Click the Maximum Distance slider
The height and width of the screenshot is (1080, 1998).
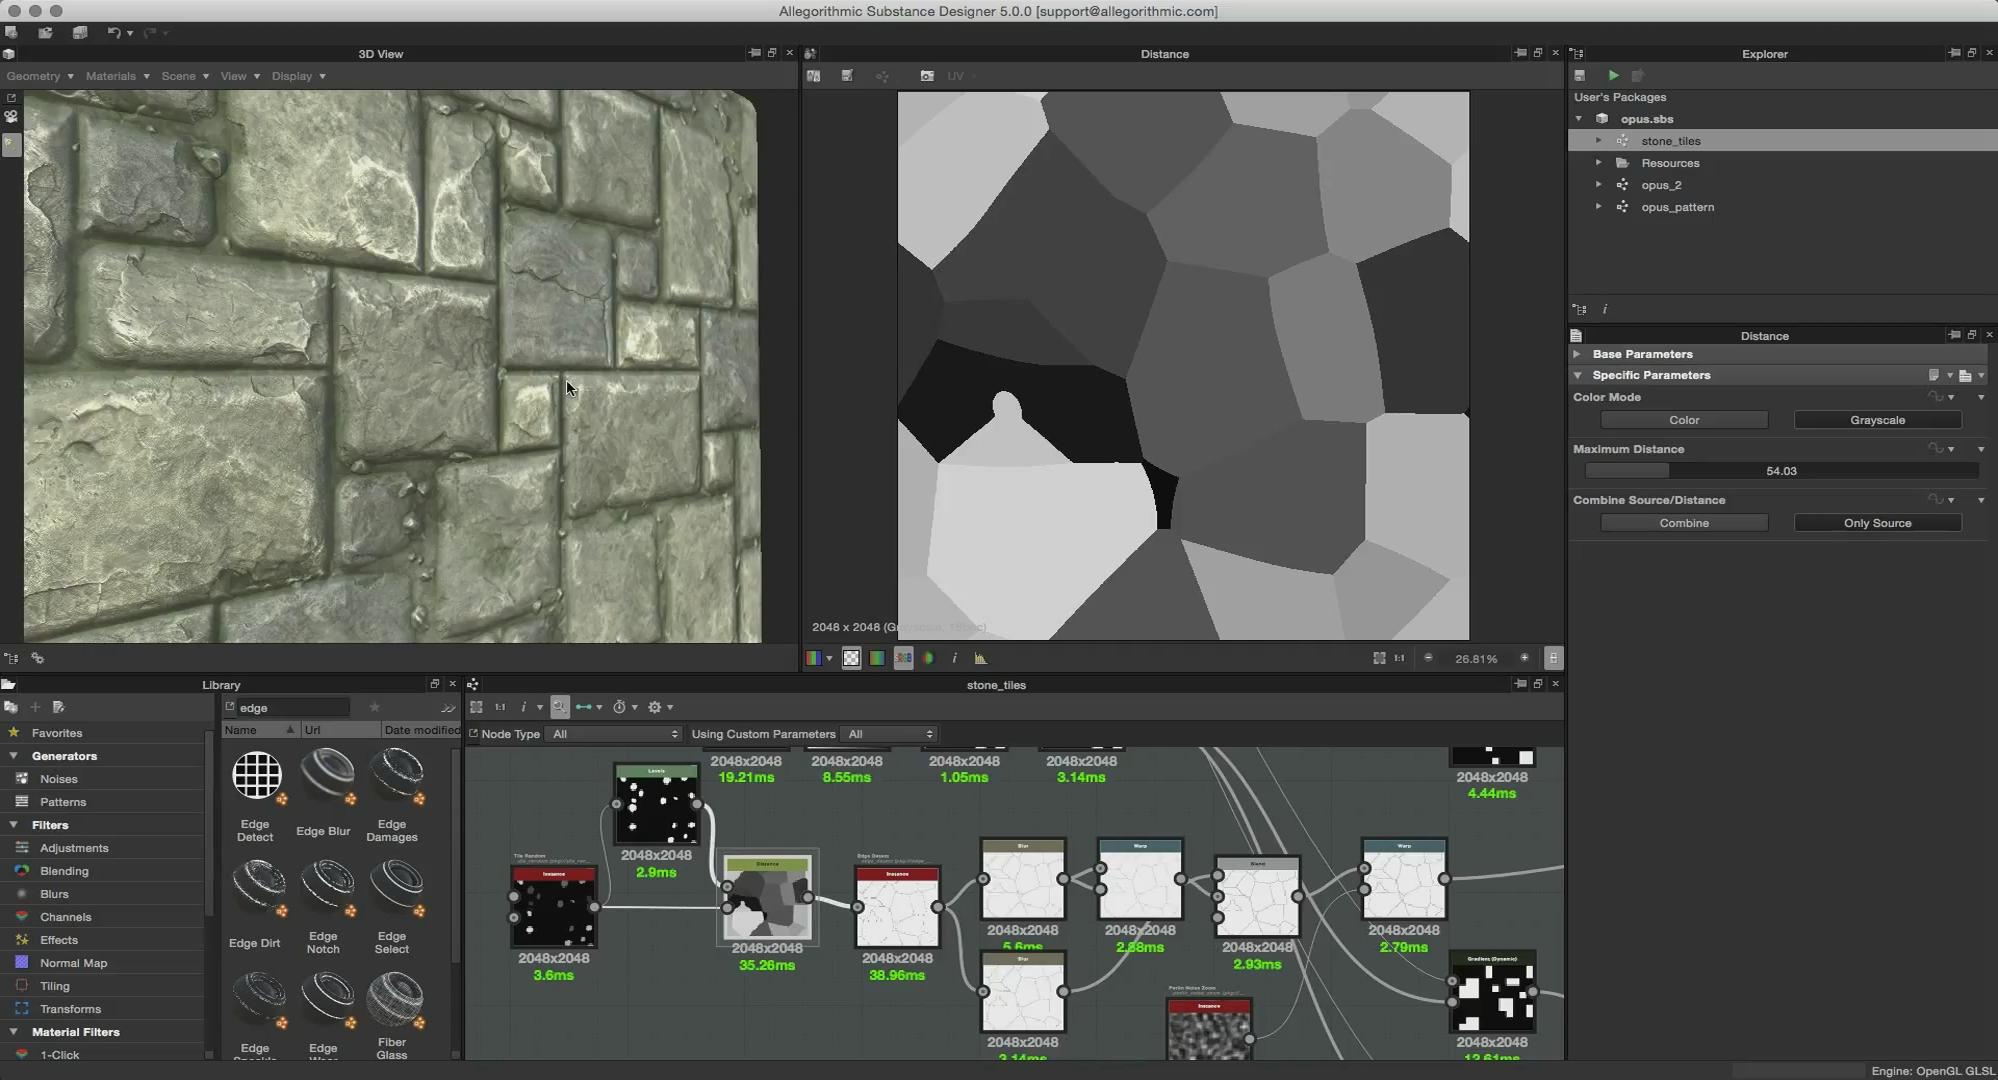[1780, 471]
